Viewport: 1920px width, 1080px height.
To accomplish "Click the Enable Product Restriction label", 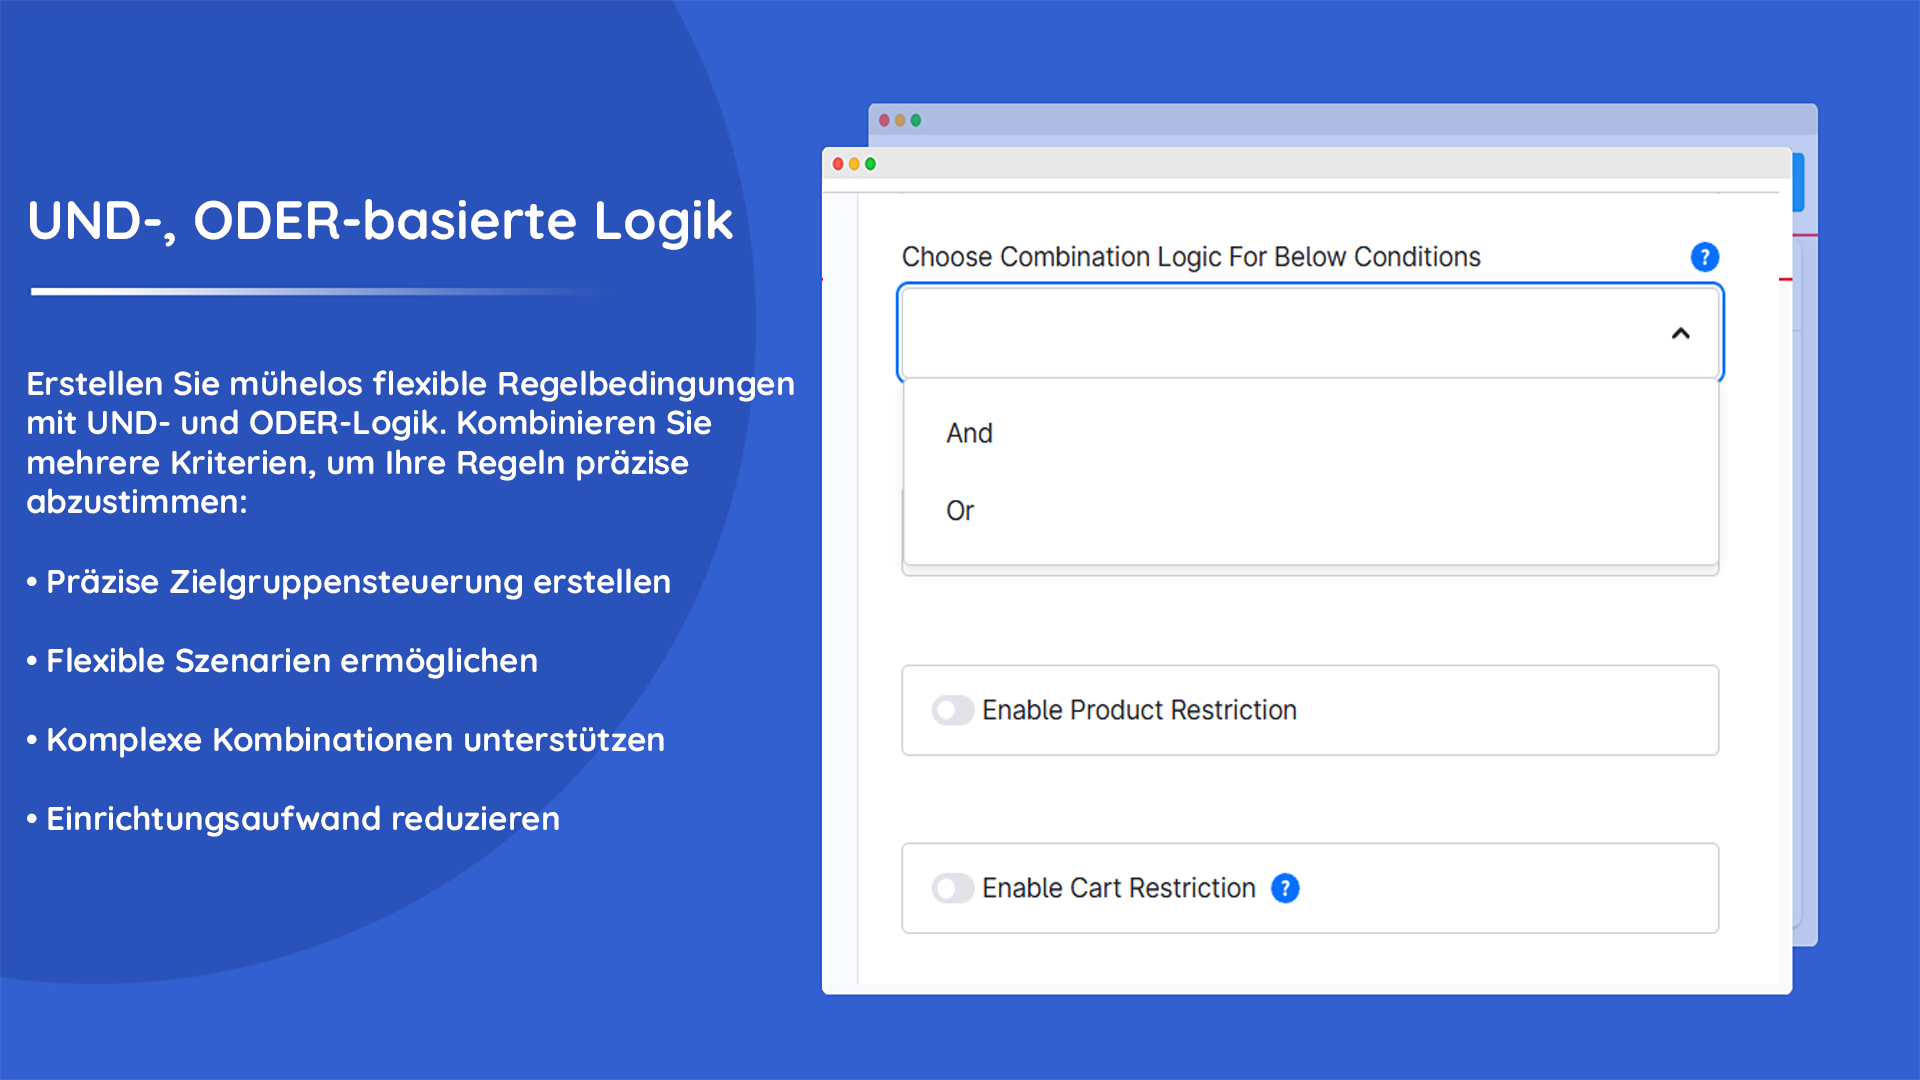I will [x=1139, y=710].
